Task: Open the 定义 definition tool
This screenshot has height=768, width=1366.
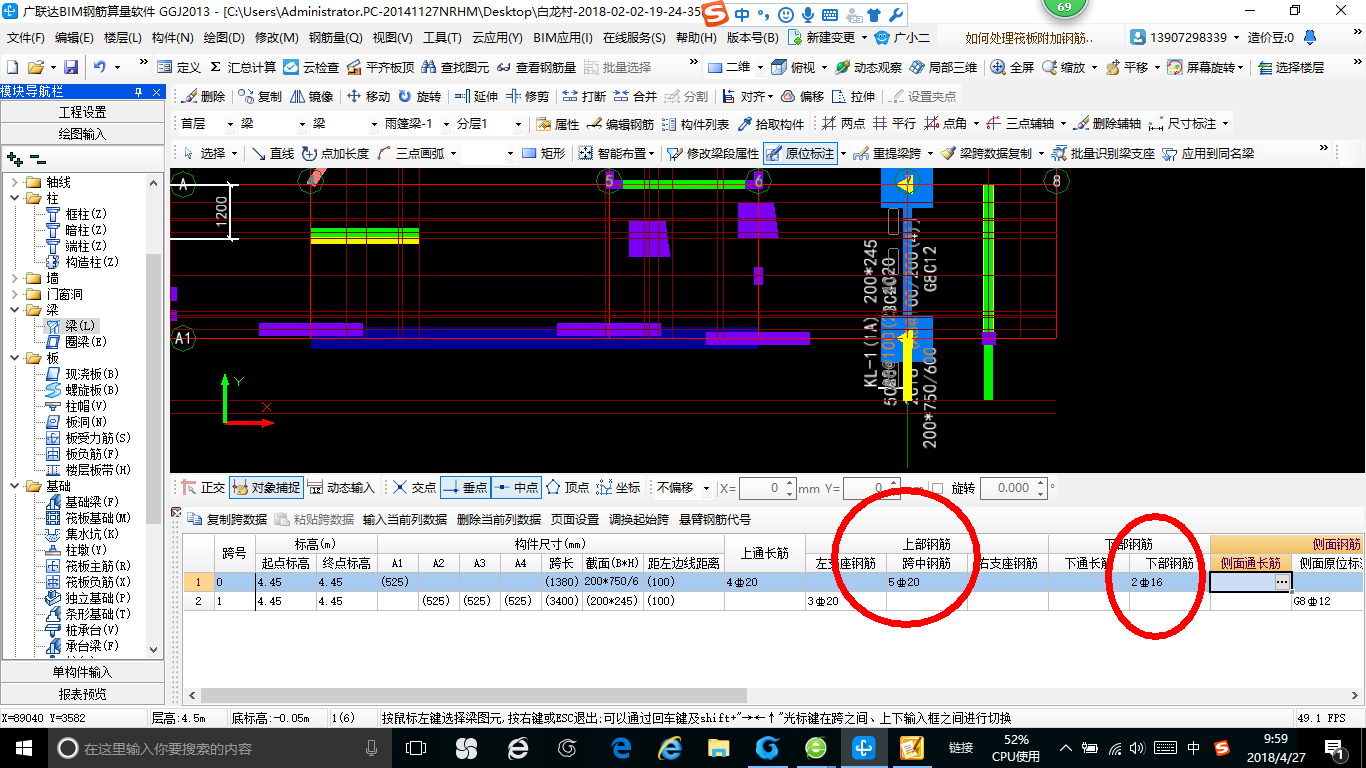Action: pyautogui.click(x=179, y=67)
